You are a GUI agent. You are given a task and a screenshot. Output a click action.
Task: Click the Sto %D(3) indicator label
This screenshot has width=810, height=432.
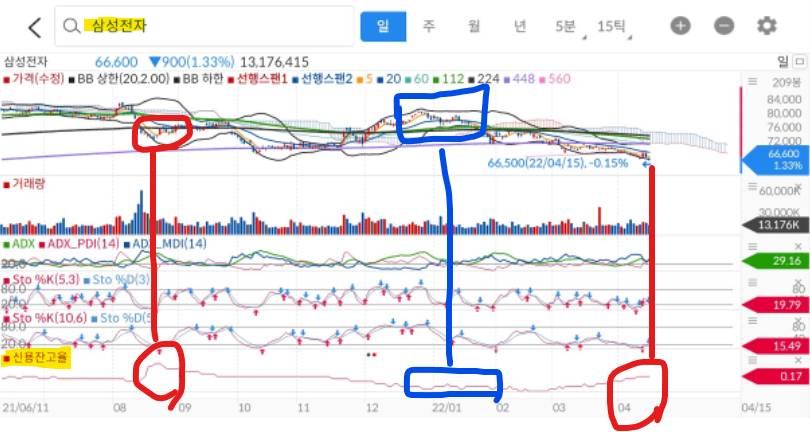(x=121, y=280)
